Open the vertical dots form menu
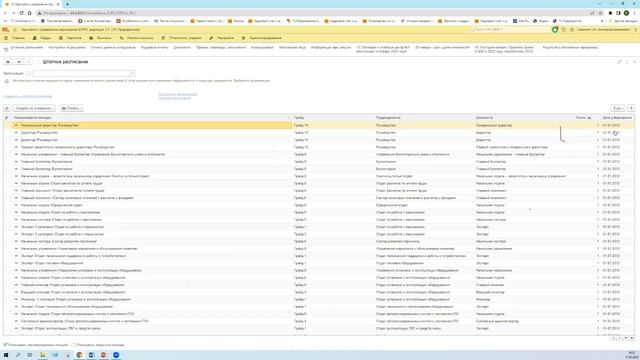 627,62
